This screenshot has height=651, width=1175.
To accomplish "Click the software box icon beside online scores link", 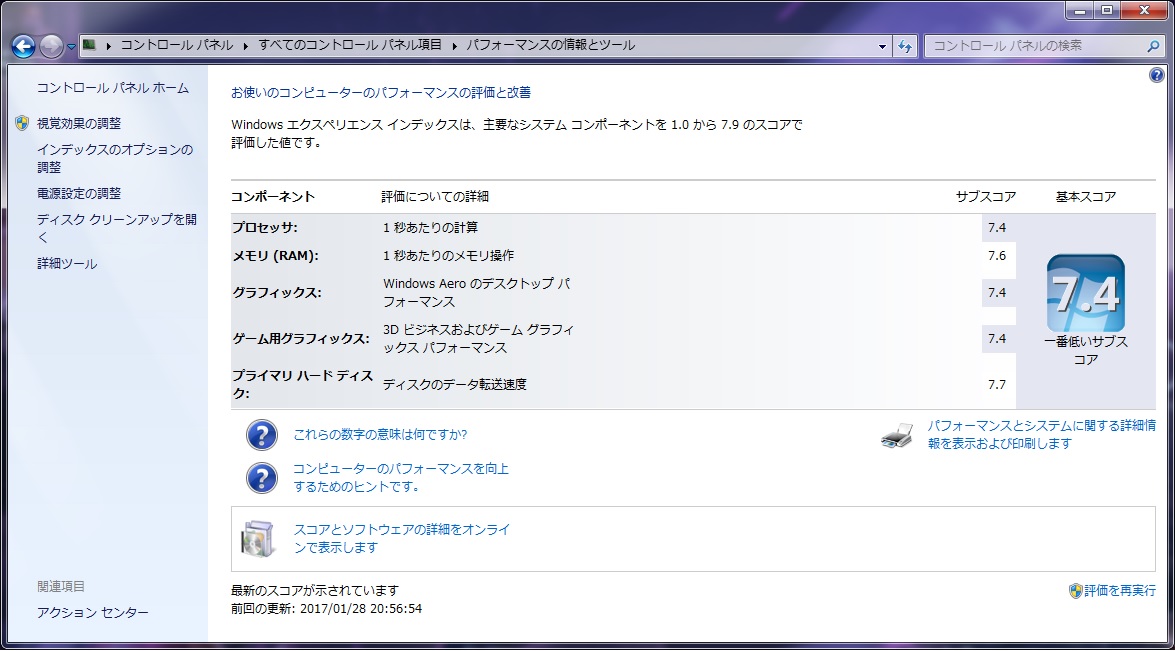I will pos(258,539).
